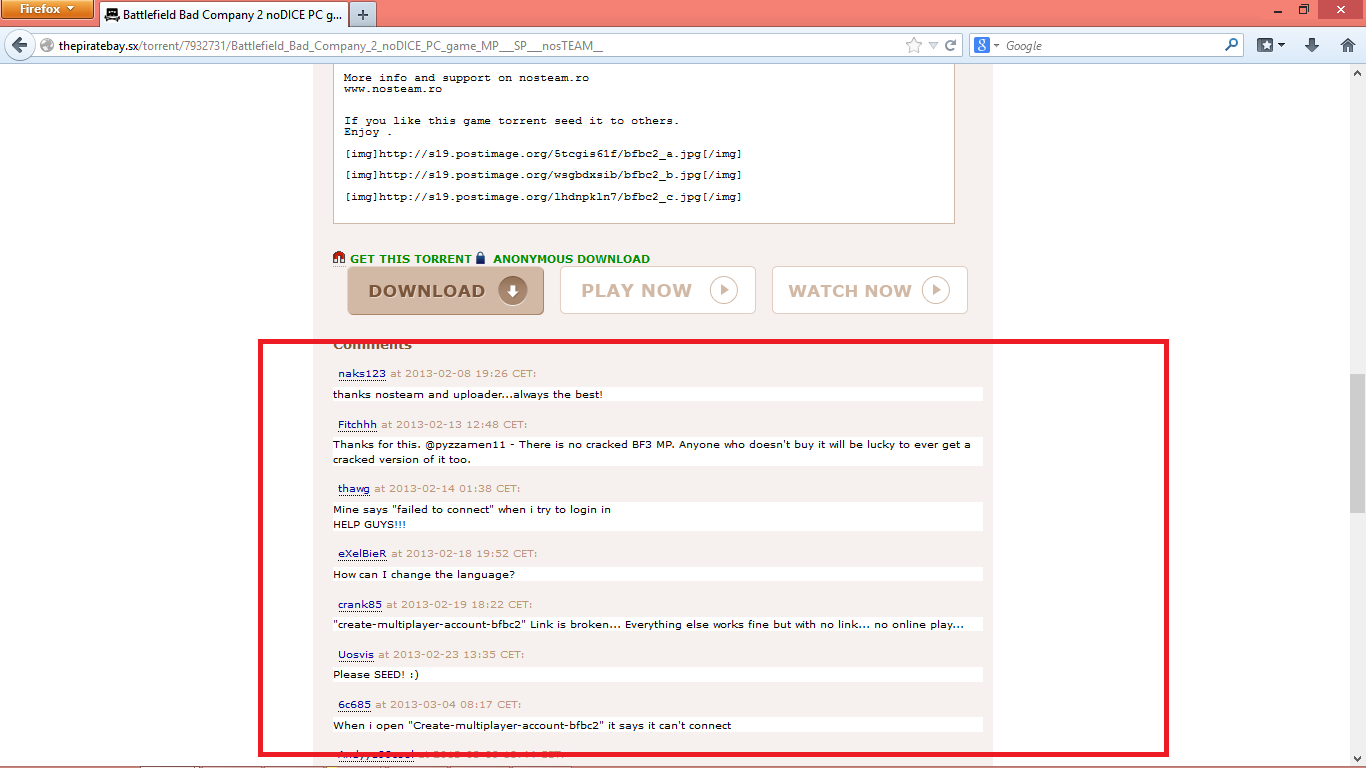Click timestamp "at 2013-02-23 13:35 CET:"
This screenshot has width=1366, height=768.
[x=451, y=655]
